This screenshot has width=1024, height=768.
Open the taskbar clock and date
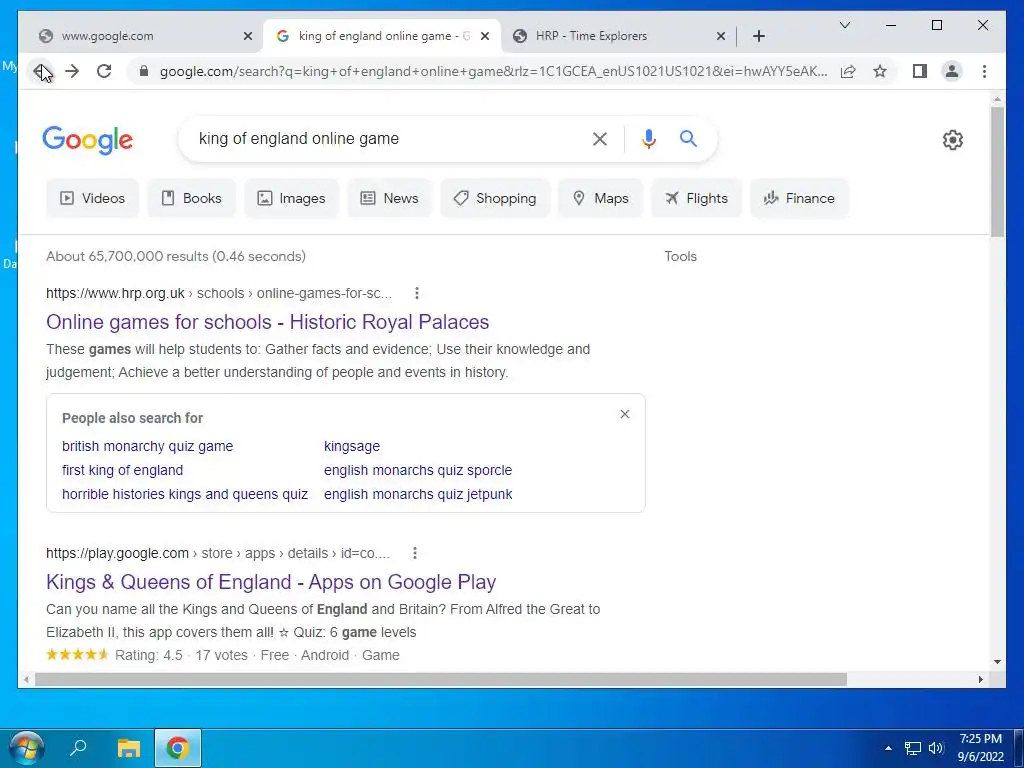tap(980, 748)
